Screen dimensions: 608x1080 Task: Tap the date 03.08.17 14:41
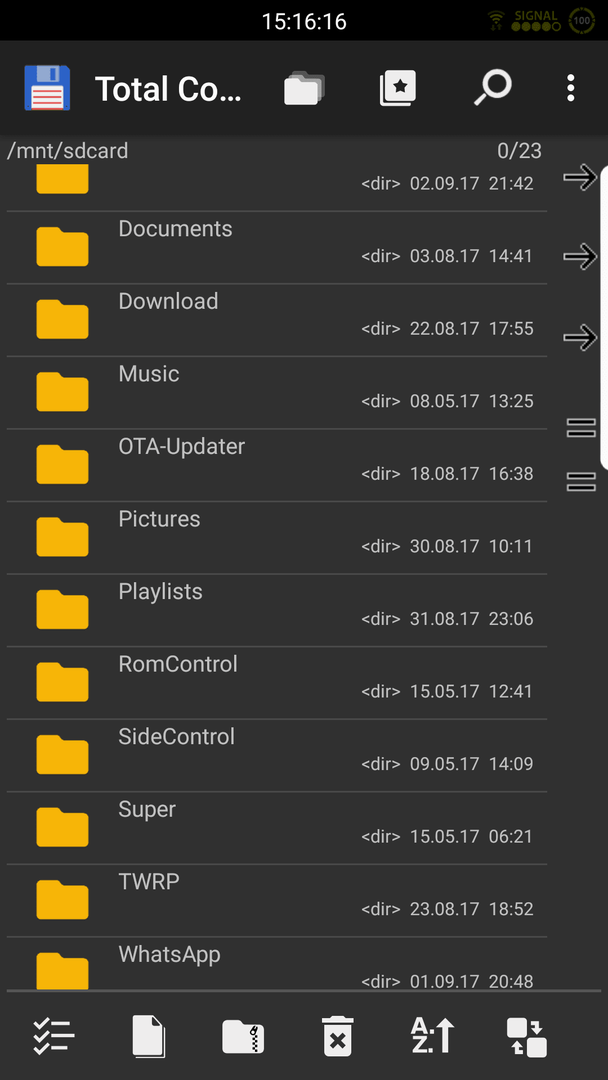(x=472, y=256)
